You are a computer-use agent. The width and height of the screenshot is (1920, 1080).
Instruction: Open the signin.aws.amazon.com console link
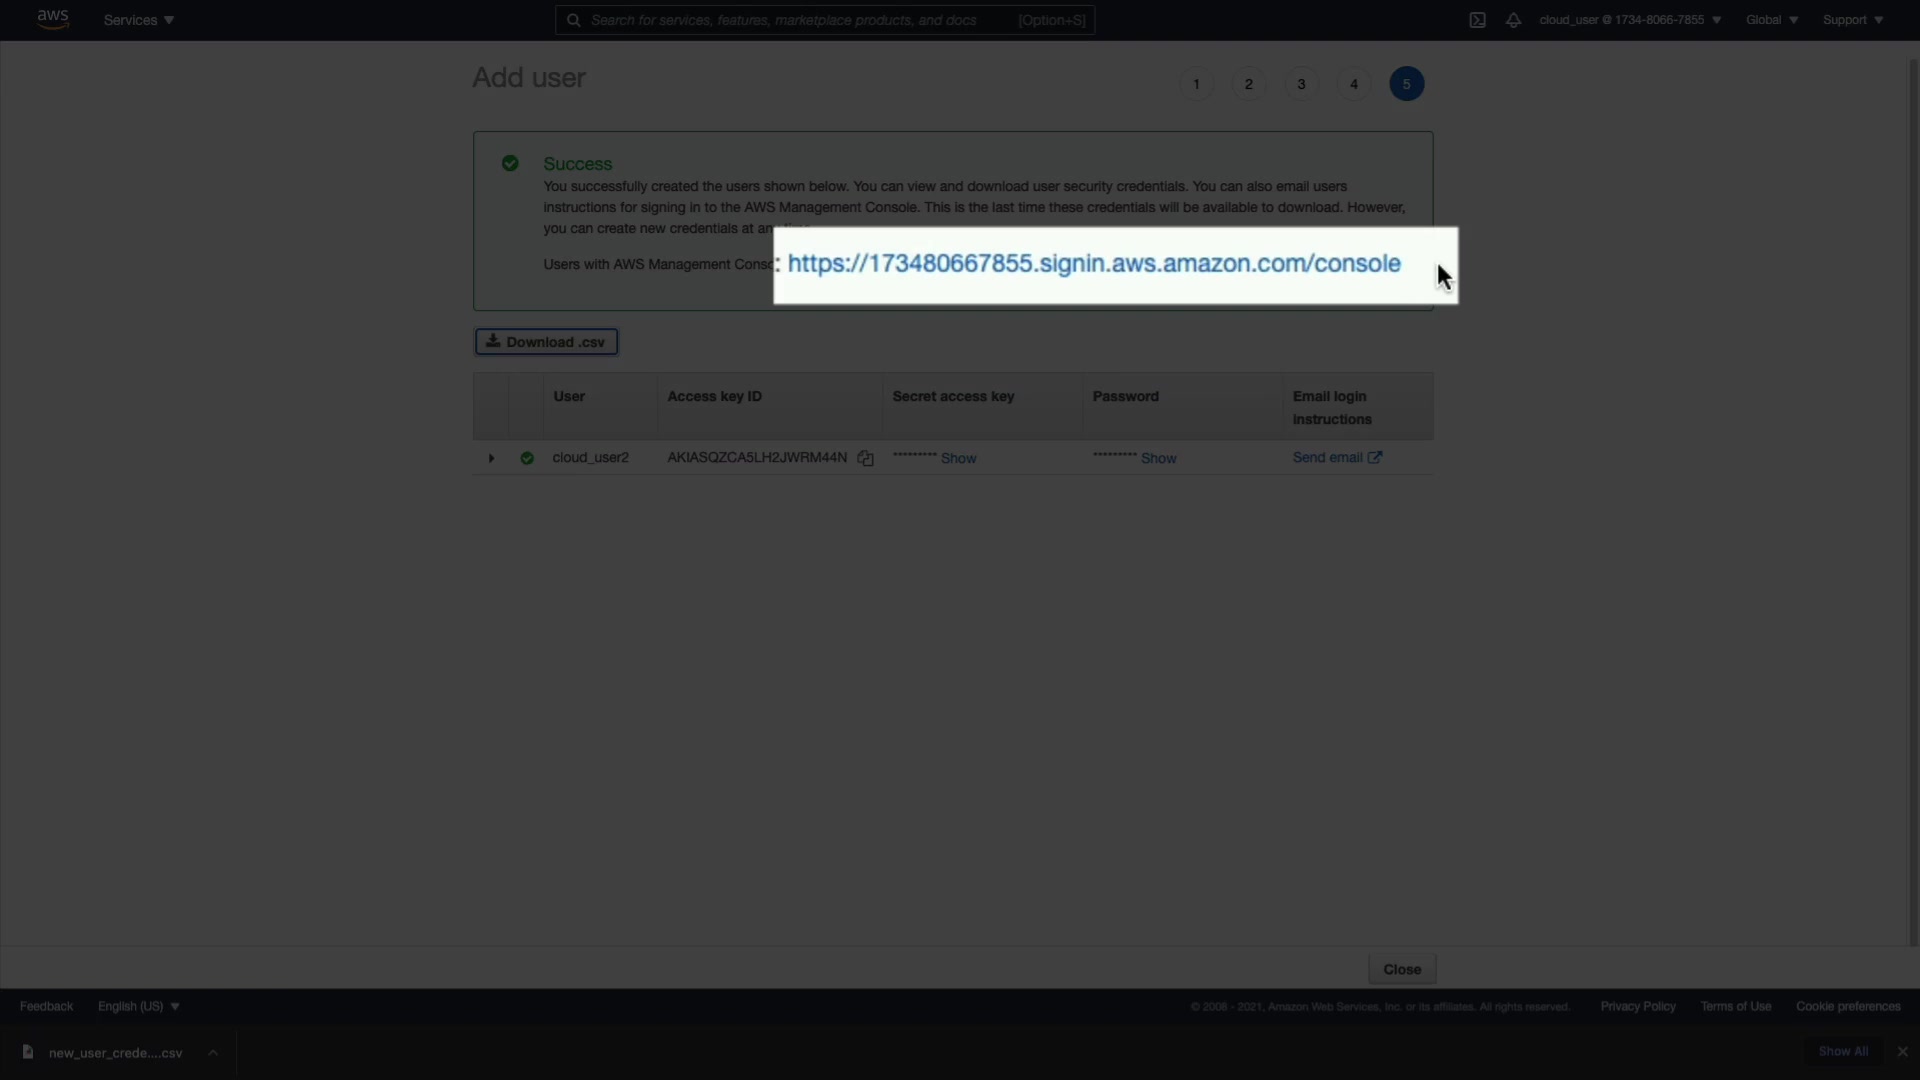[1093, 264]
